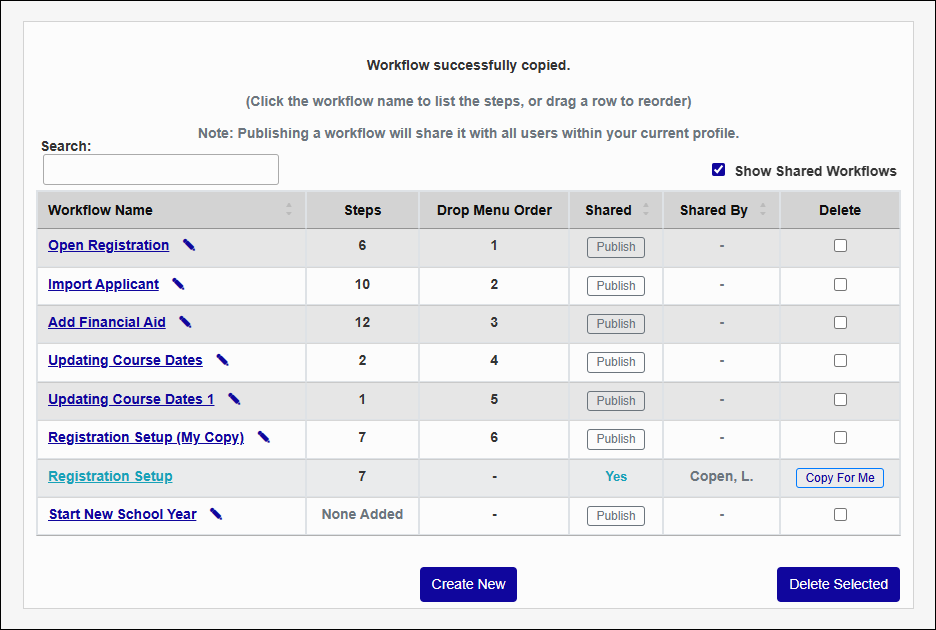The image size is (936, 630).
Task: Open the Import Applicant workflow link
Action: click(103, 284)
